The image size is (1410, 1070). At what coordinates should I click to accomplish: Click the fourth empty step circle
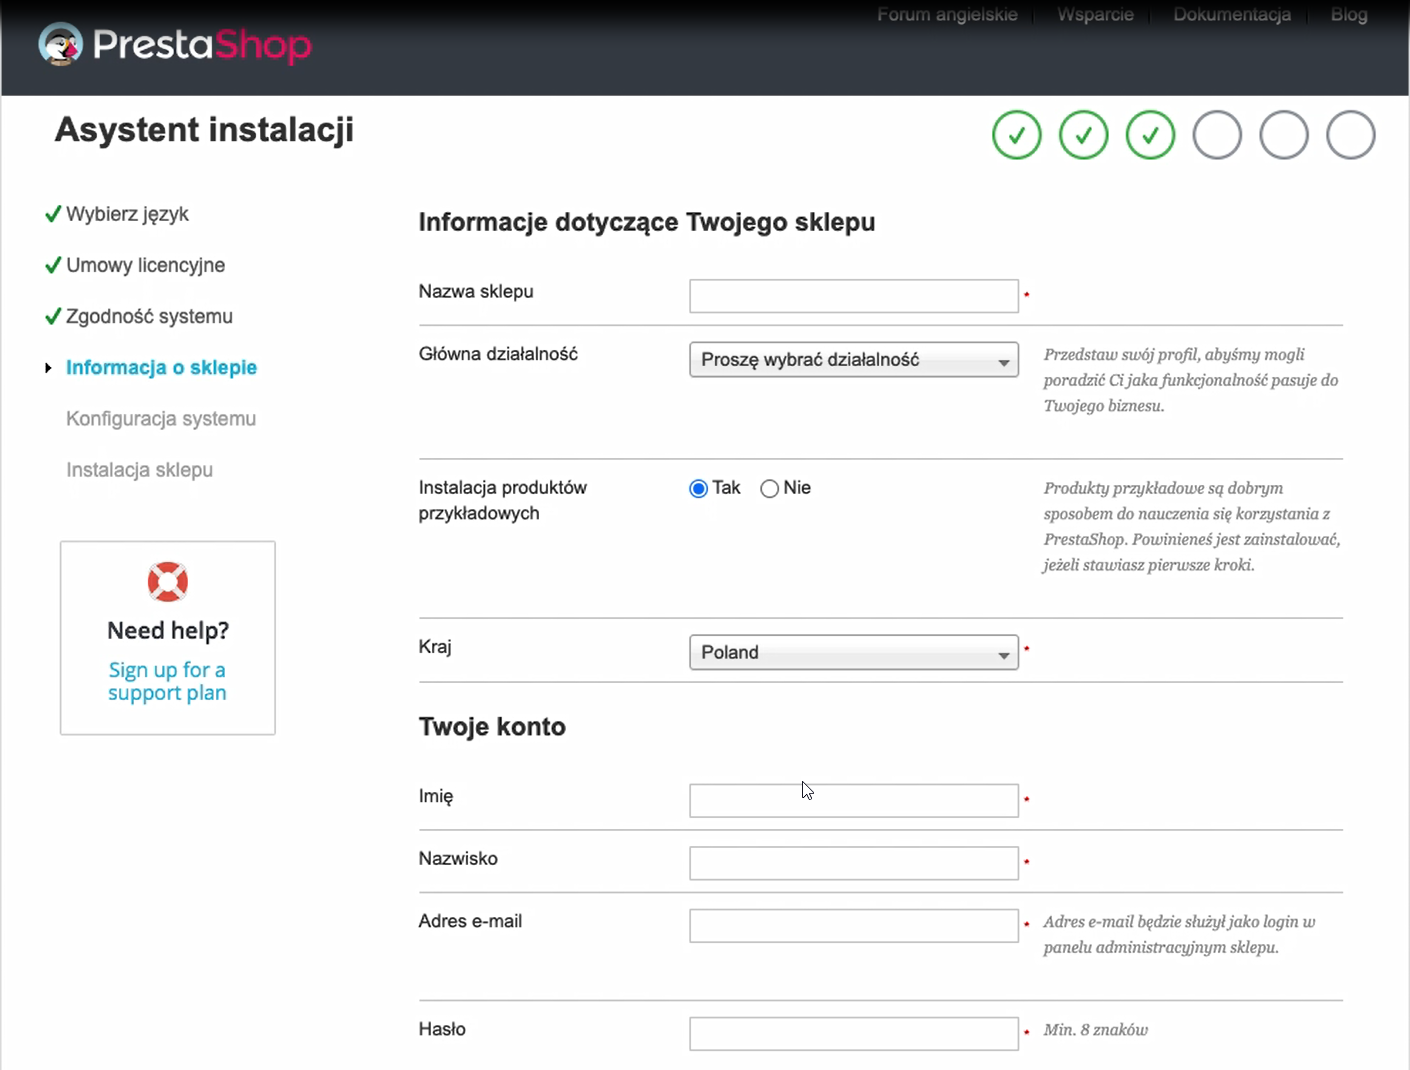click(1217, 135)
